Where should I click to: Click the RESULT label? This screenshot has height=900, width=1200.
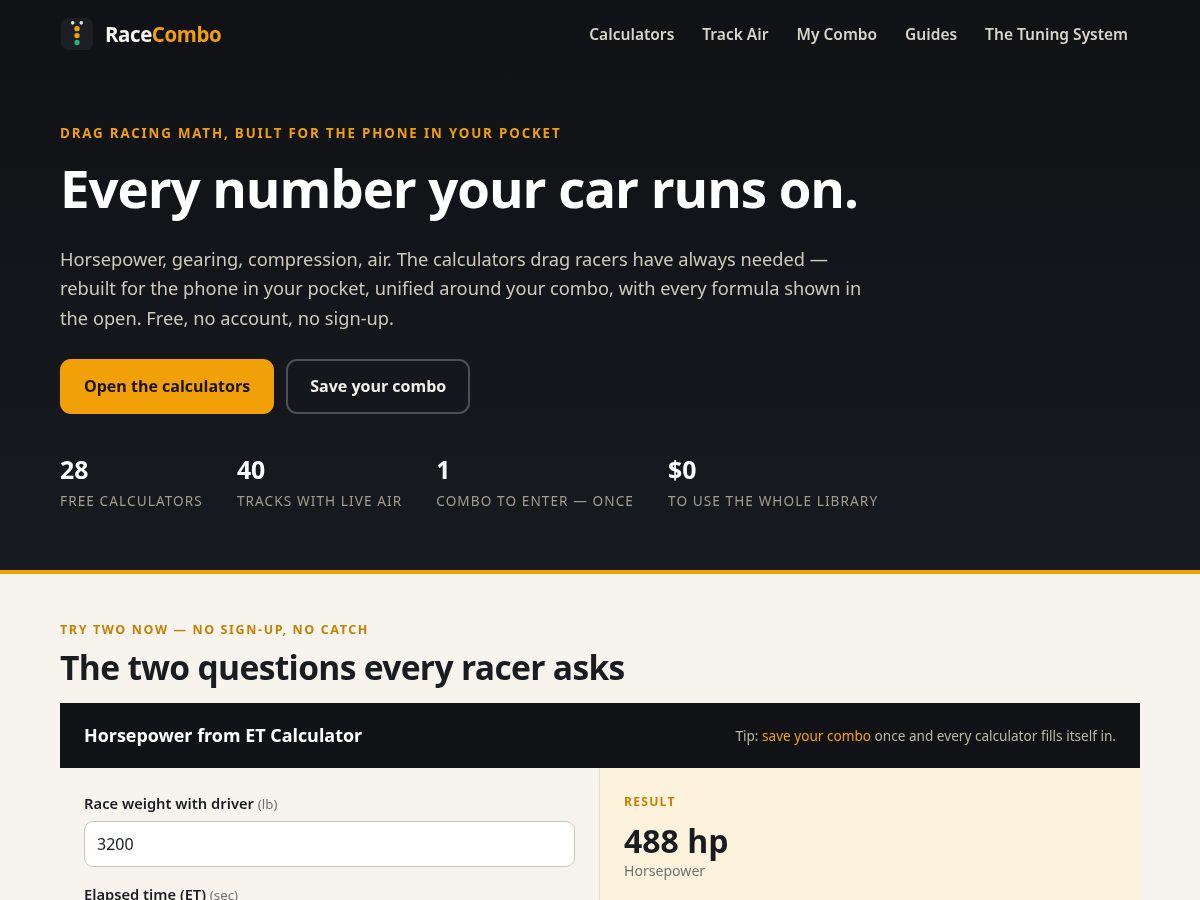(650, 802)
